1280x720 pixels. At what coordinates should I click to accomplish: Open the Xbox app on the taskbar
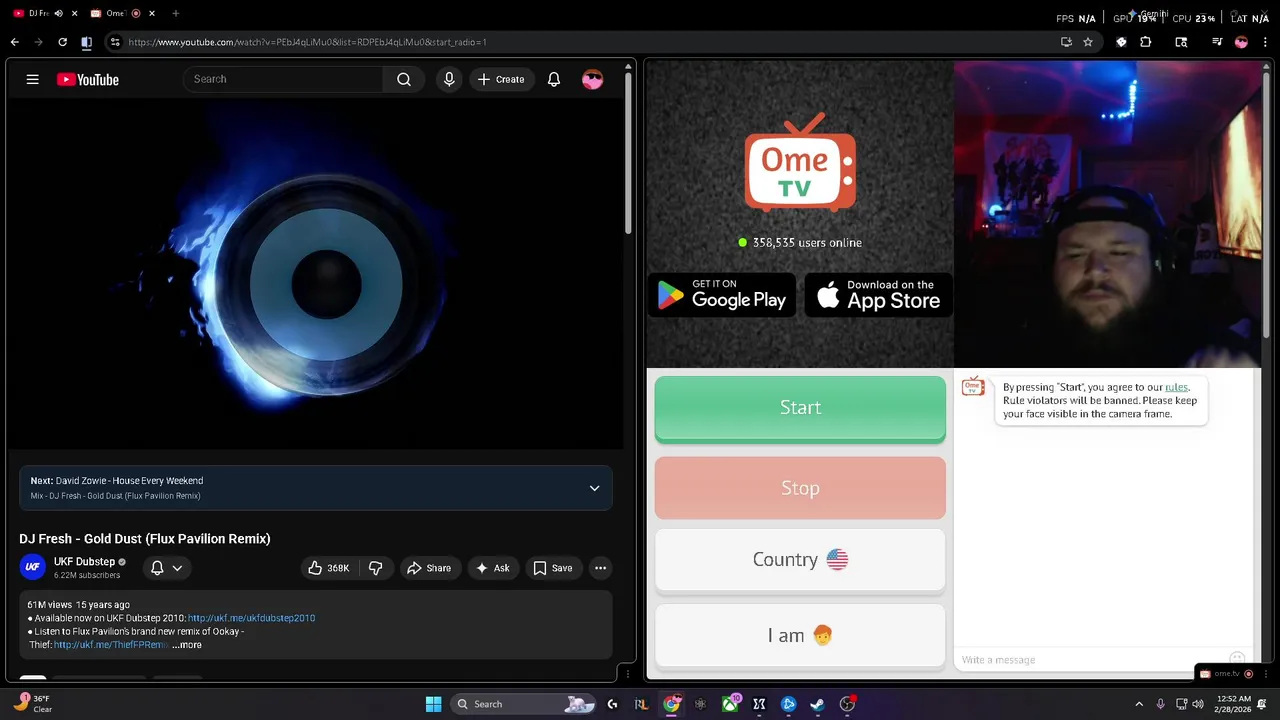click(x=730, y=704)
